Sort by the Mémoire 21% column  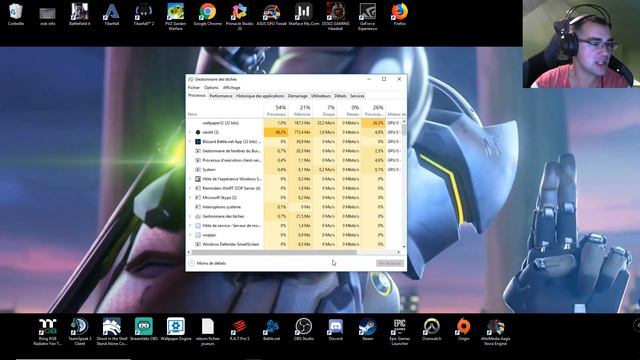tap(301, 110)
